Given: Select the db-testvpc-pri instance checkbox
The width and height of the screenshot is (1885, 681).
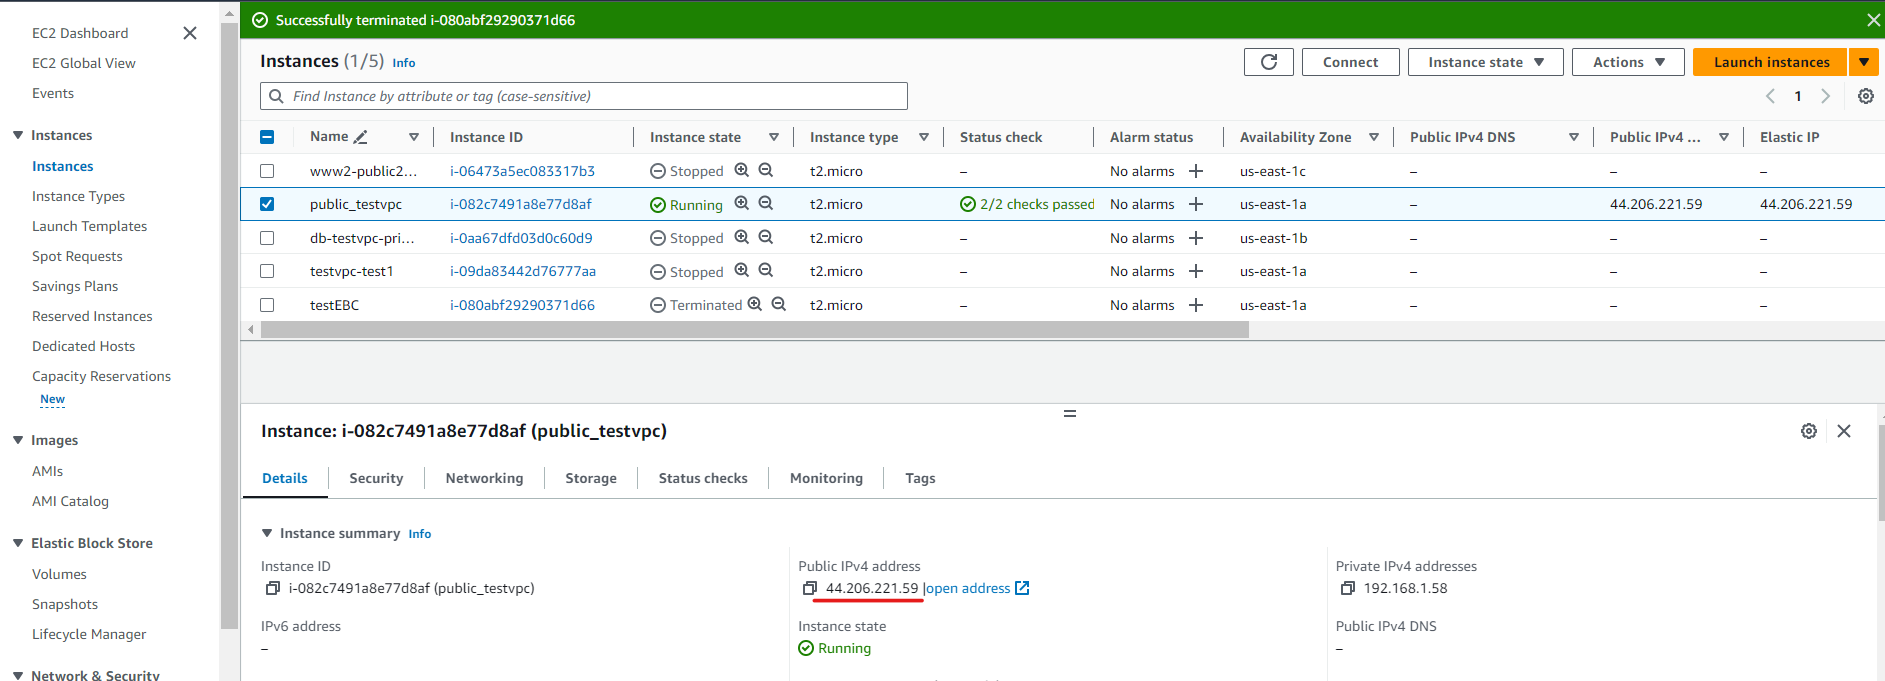Looking at the screenshot, I should tap(267, 238).
